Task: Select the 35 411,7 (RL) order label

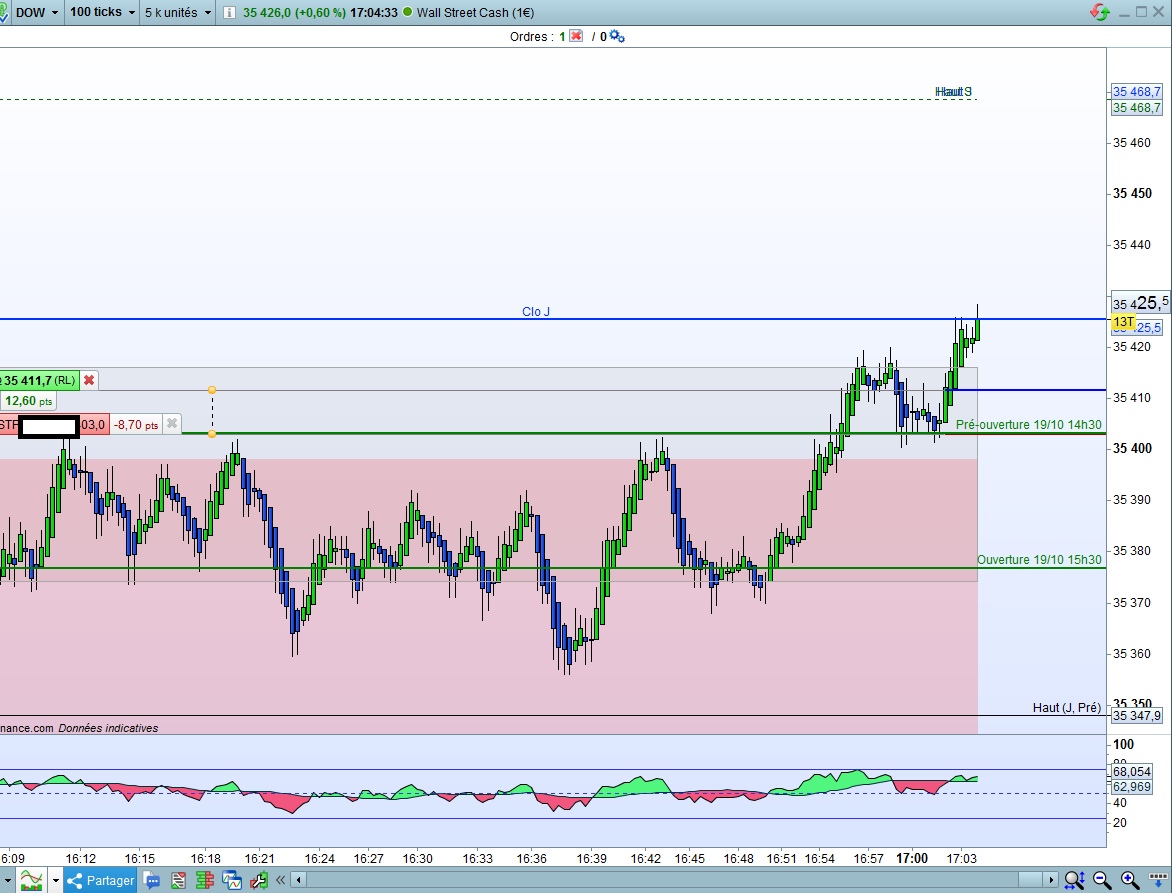Action: click(x=39, y=380)
